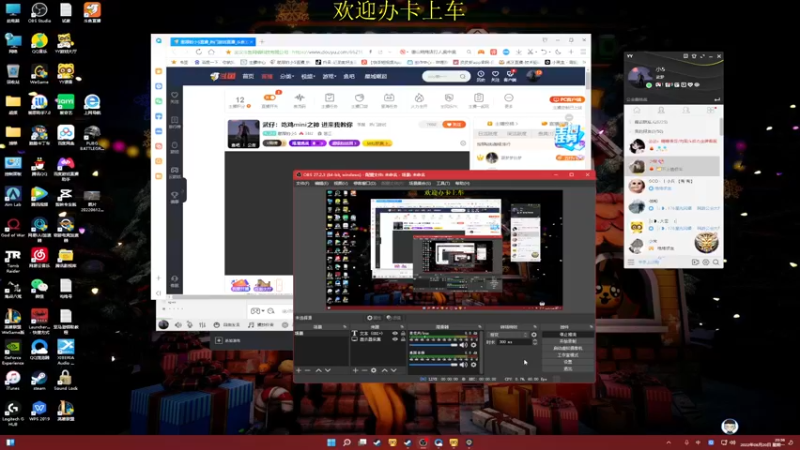Open transition properties gear in OBS
The image size is (800, 450).
[x=534, y=335]
